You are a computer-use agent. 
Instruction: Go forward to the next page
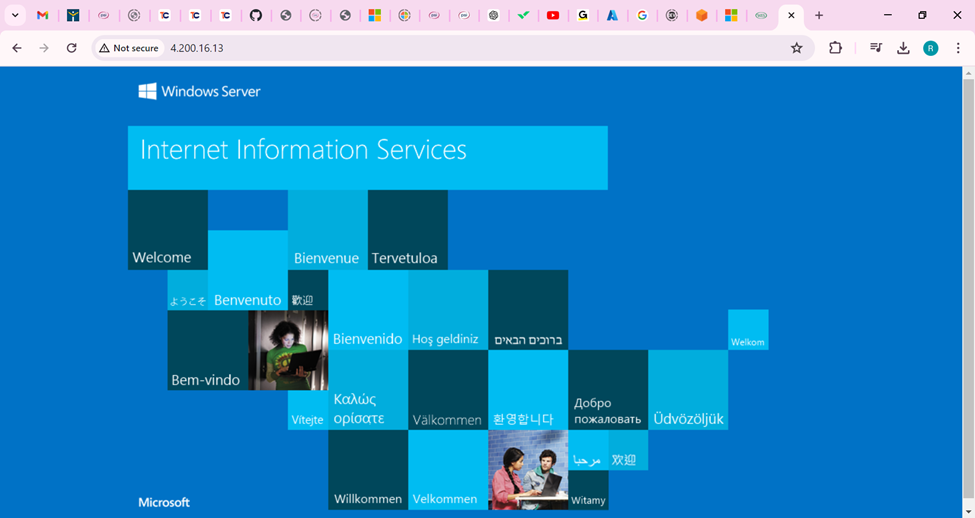coord(44,48)
